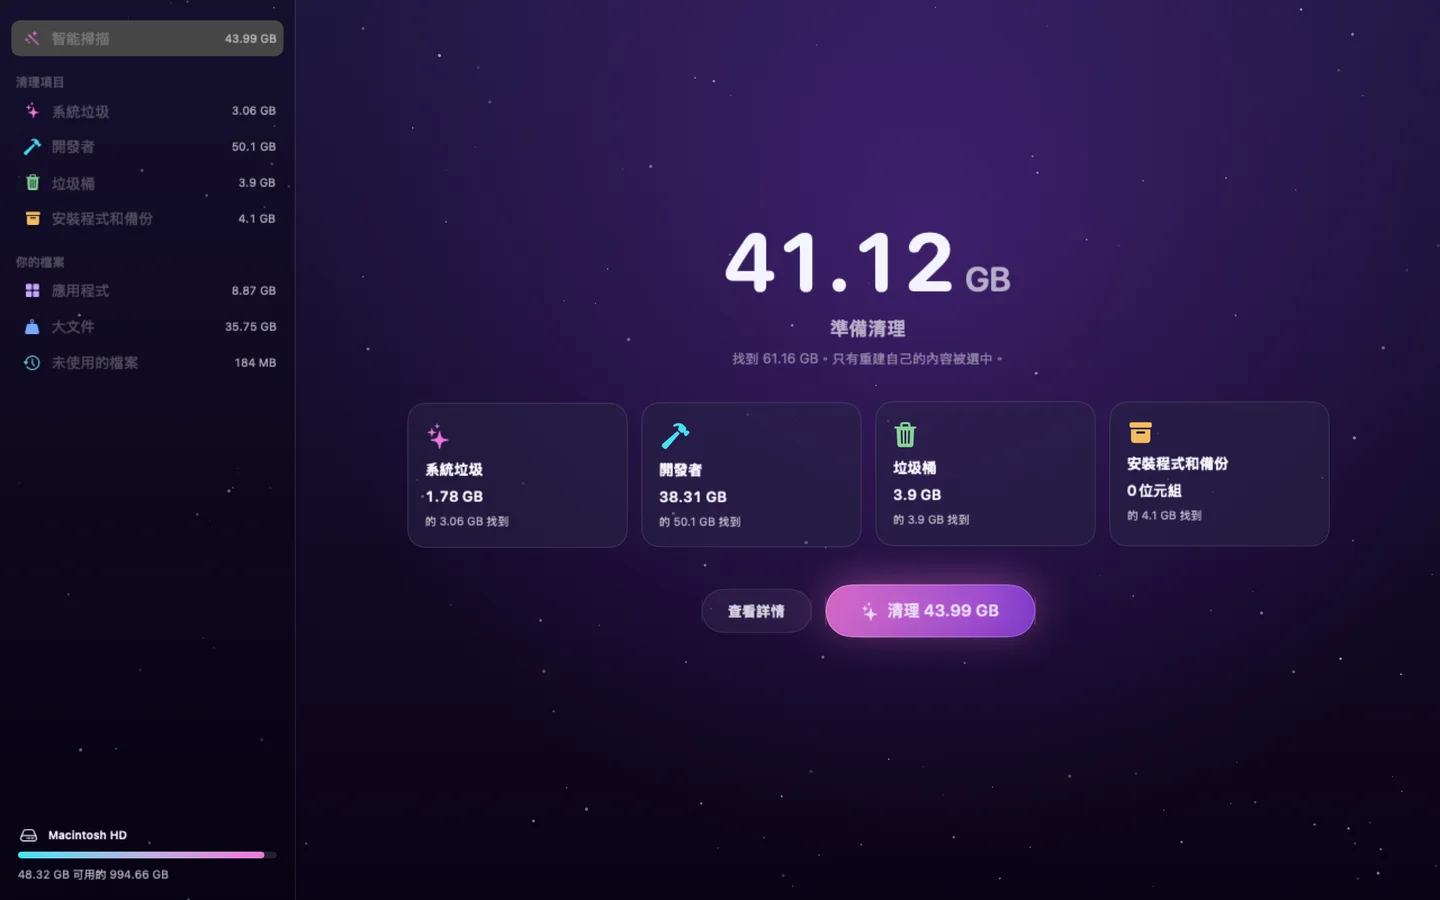
Task: Click the sparkle icon on 系統垃圾 card
Action: coord(438,436)
